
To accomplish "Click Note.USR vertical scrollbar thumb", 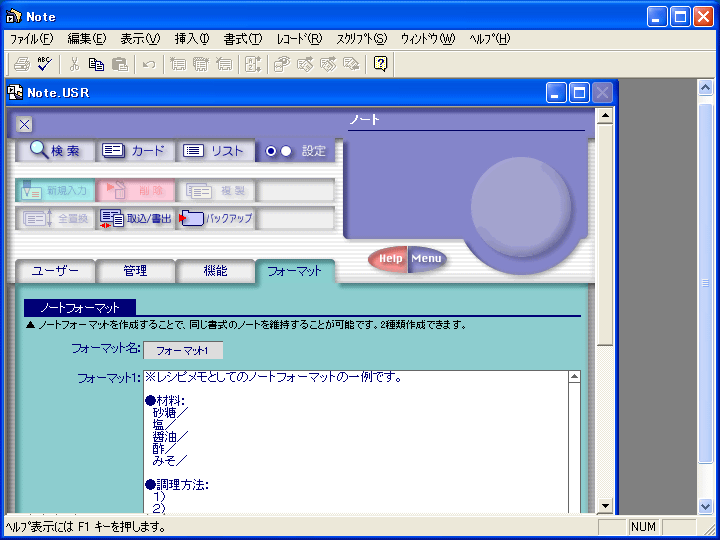I will coord(605,234).
